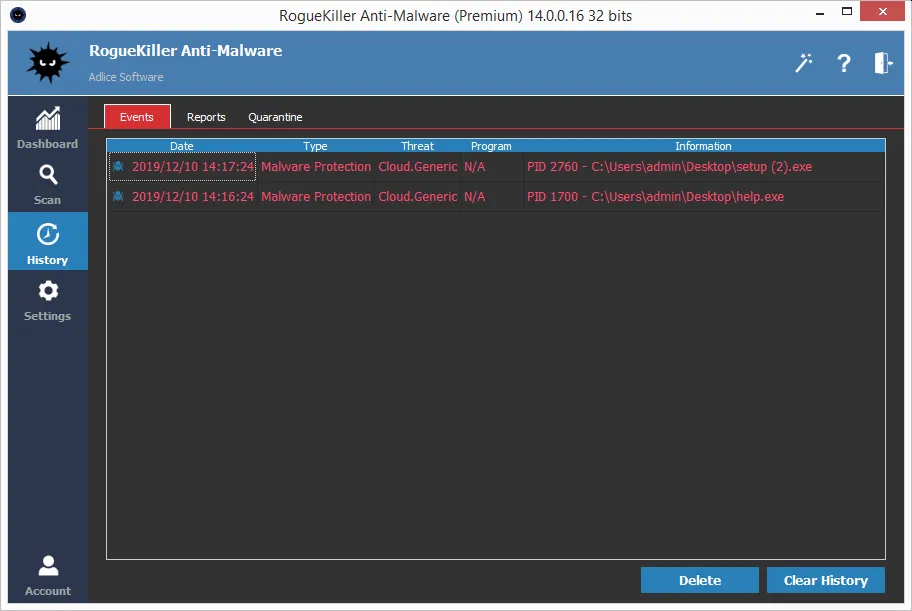Click Cloud.Generic in the PID 1700 row
The image size is (912, 611).
coord(418,197)
